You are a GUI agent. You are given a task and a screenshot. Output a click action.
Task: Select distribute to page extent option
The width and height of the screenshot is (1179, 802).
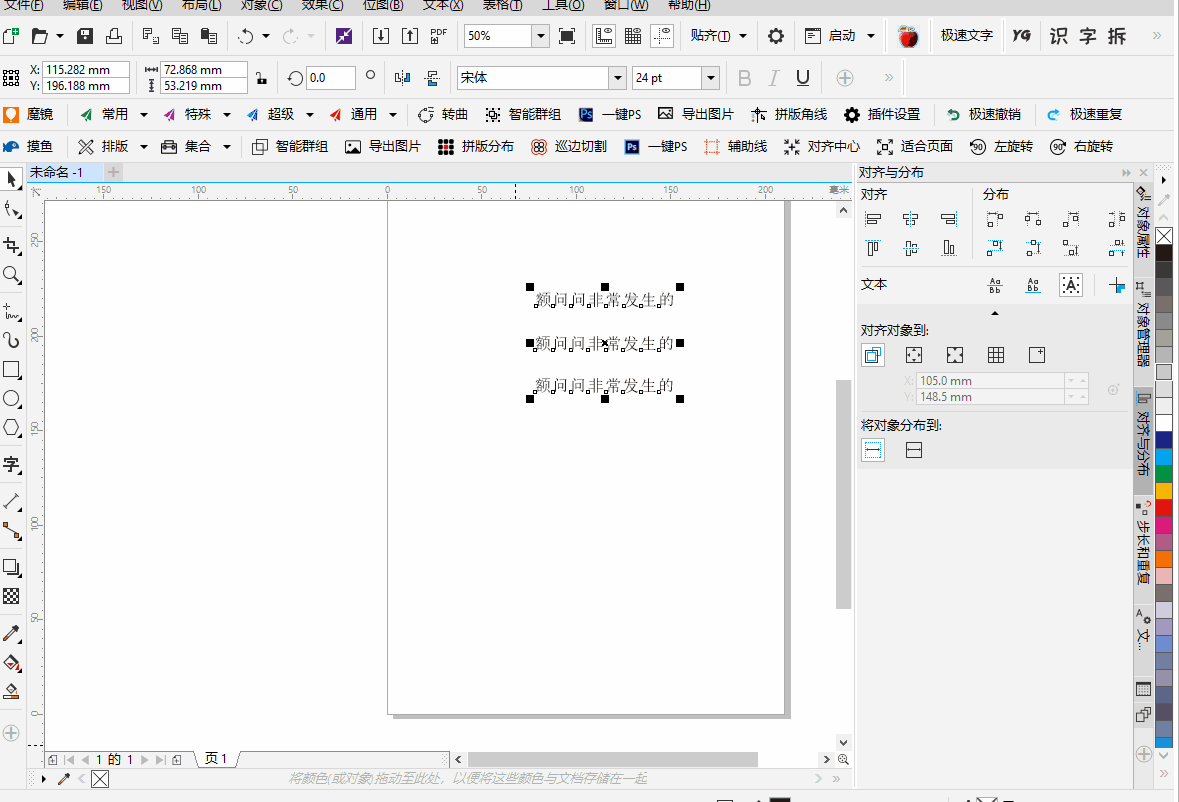(914, 450)
